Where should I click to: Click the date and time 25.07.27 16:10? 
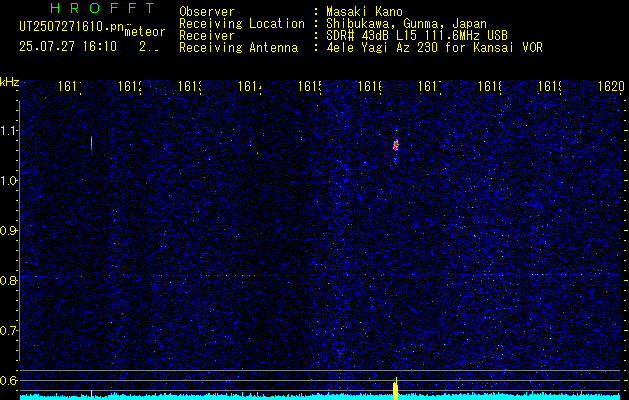pyautogui.click(x=68, y=47)
